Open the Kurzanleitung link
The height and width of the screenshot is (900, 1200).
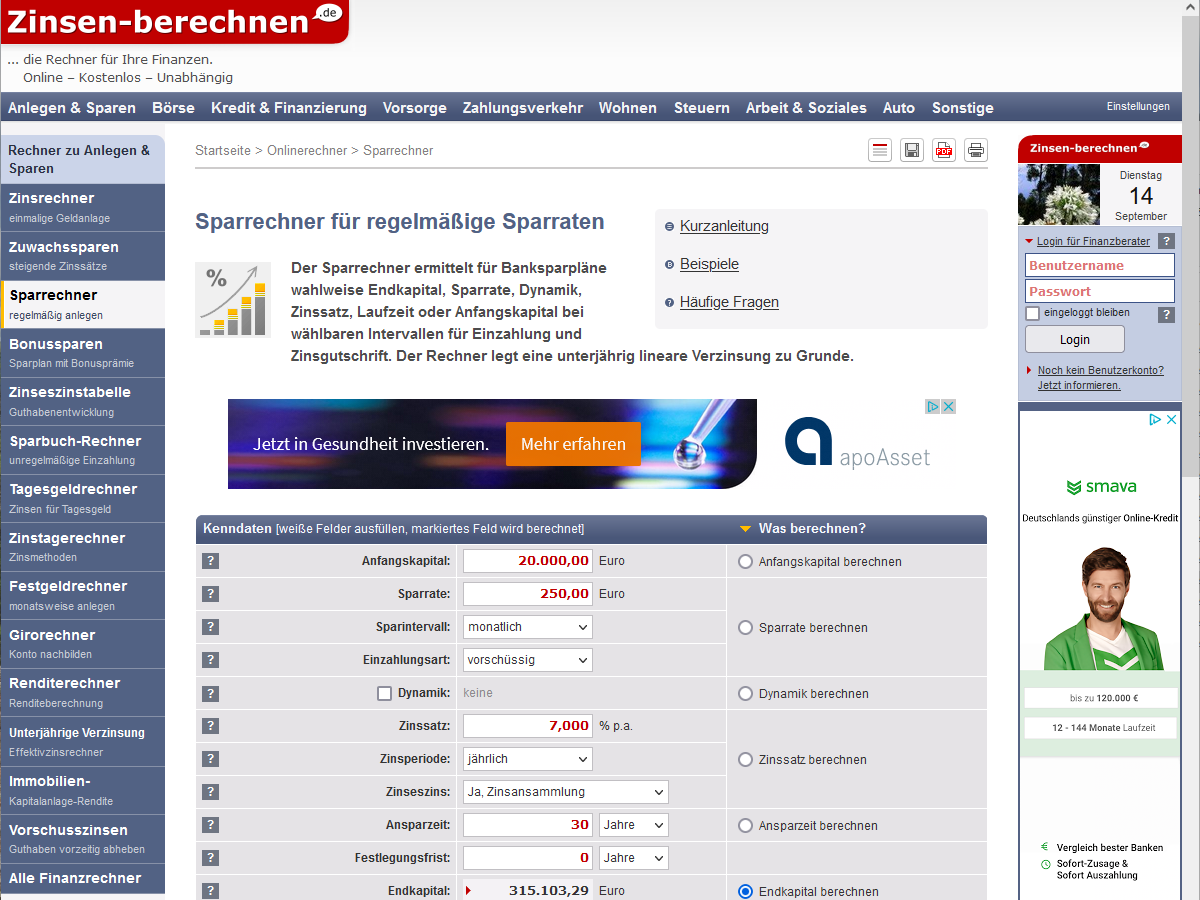click(724, 226)
